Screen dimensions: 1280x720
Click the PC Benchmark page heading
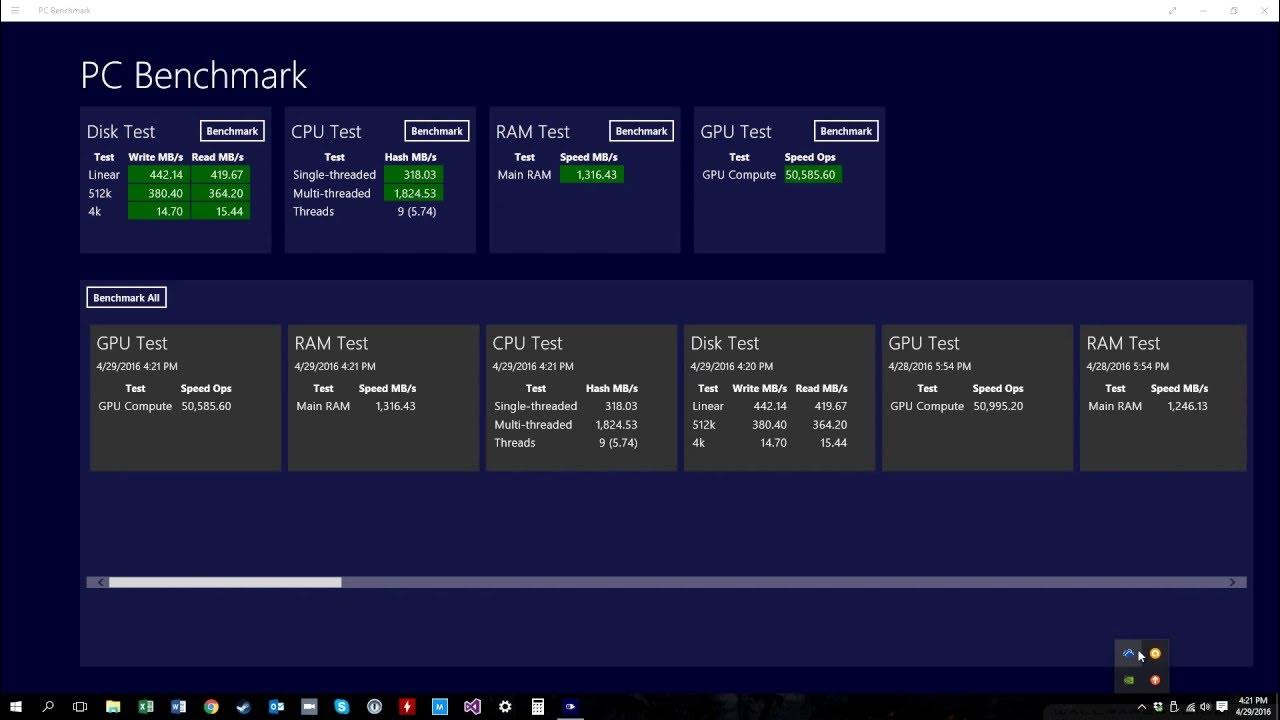point(194,76)
